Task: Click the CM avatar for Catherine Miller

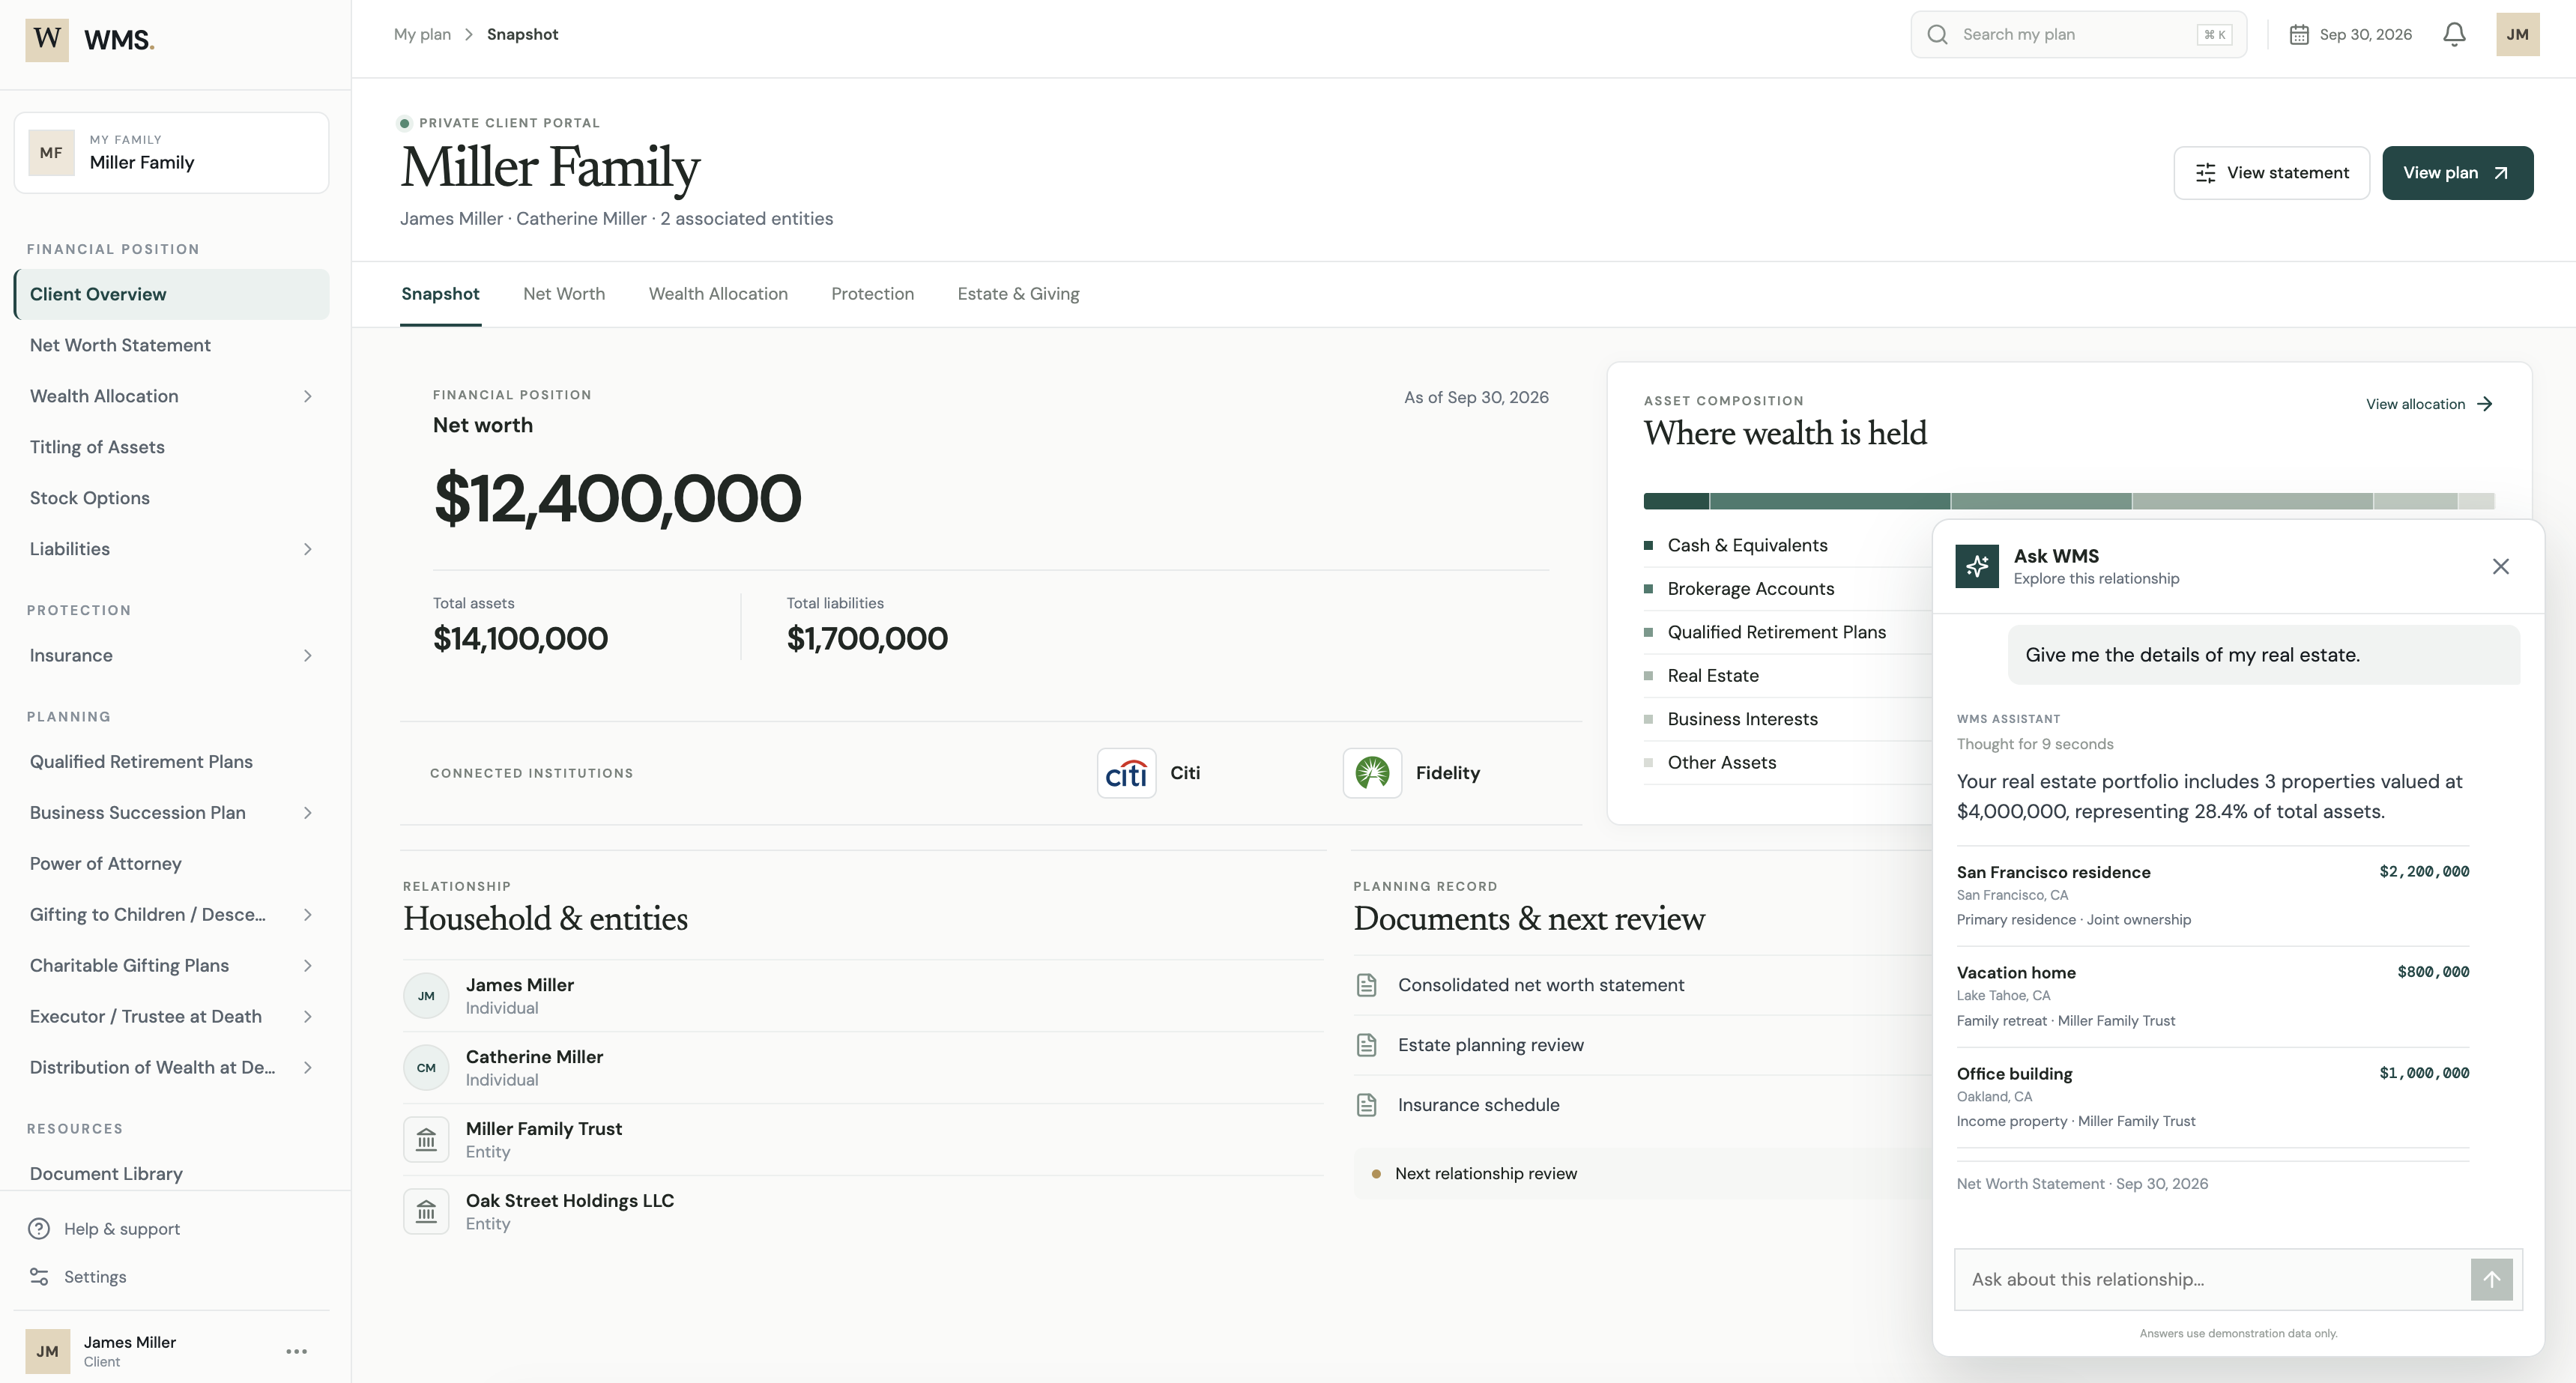Action: pos(426,1067)
